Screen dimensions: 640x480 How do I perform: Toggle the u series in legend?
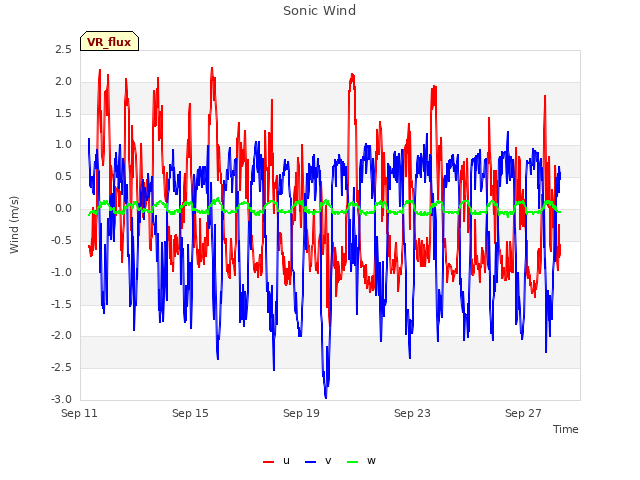click(x=276, y=461)
